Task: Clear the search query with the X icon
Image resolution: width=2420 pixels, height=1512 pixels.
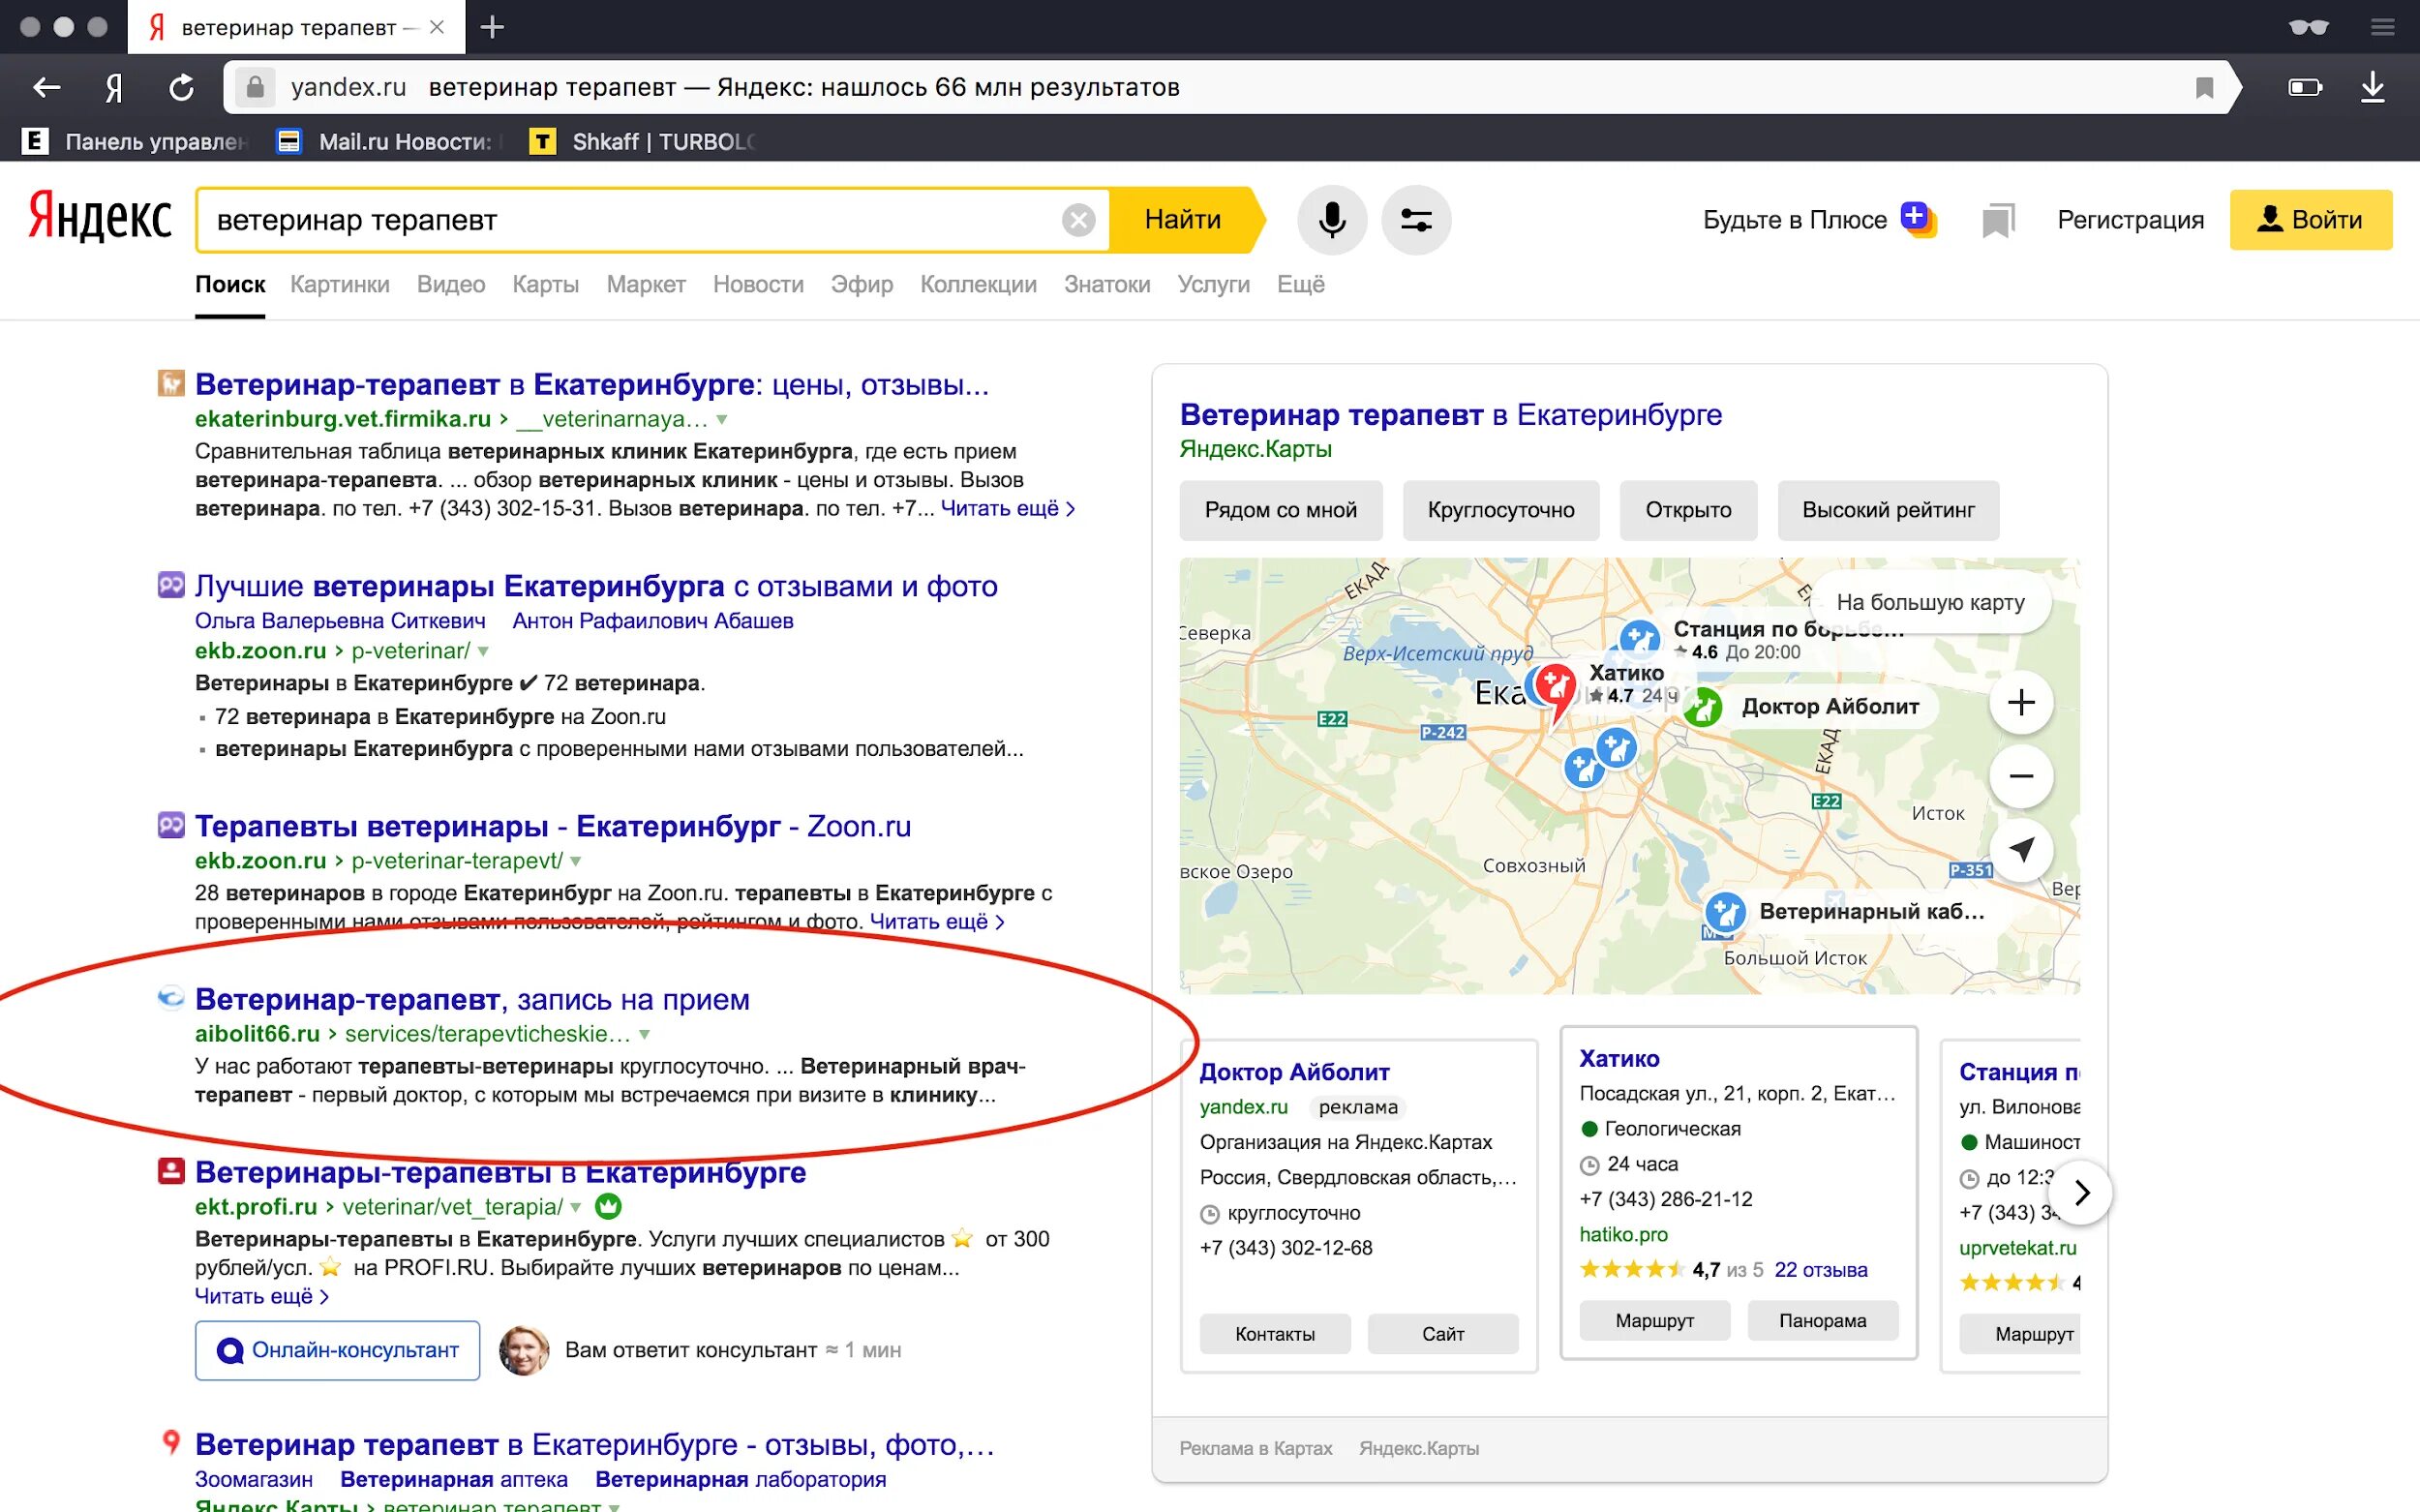Action: point(1078,220)
